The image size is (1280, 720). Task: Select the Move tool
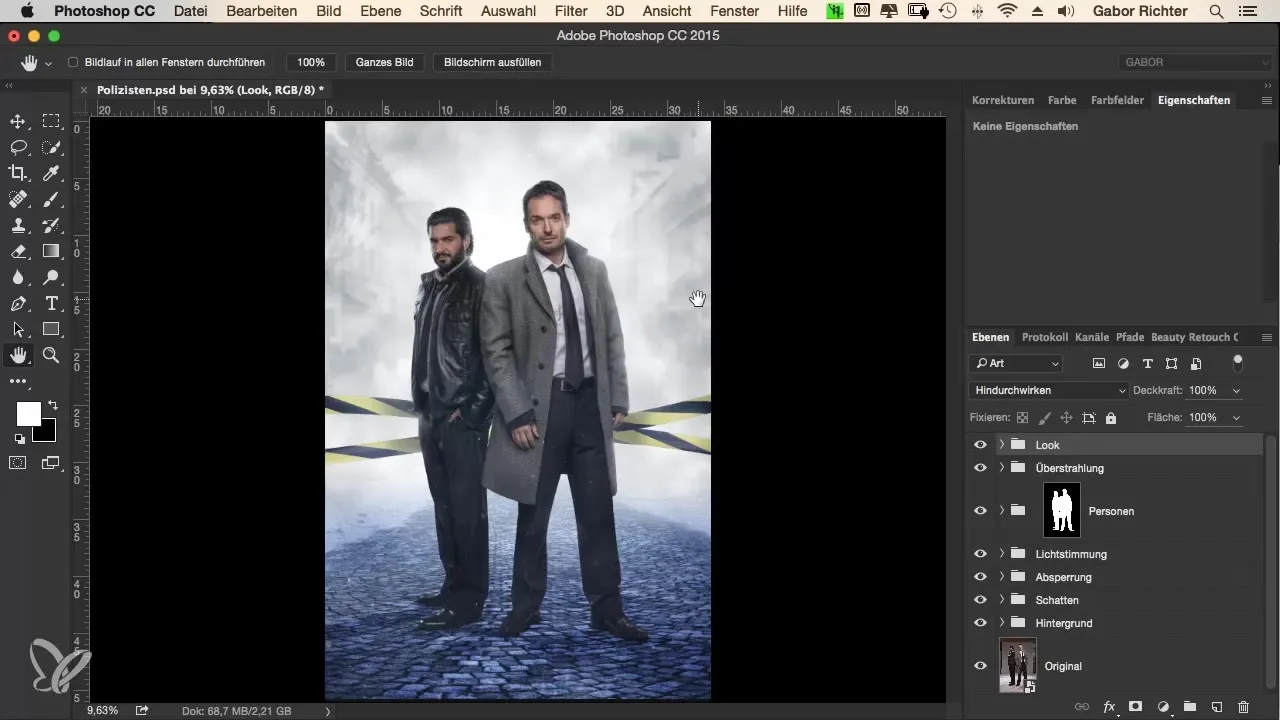18,122
